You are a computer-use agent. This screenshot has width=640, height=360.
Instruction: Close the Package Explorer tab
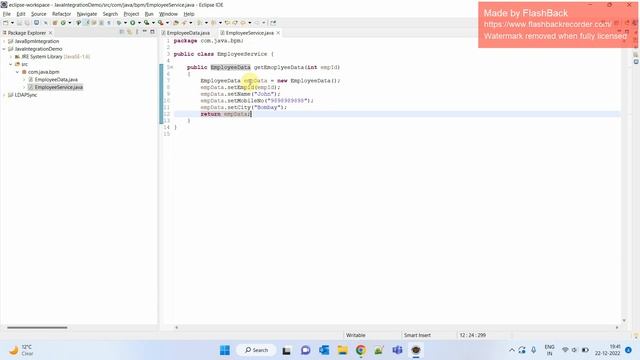(50, 33)
